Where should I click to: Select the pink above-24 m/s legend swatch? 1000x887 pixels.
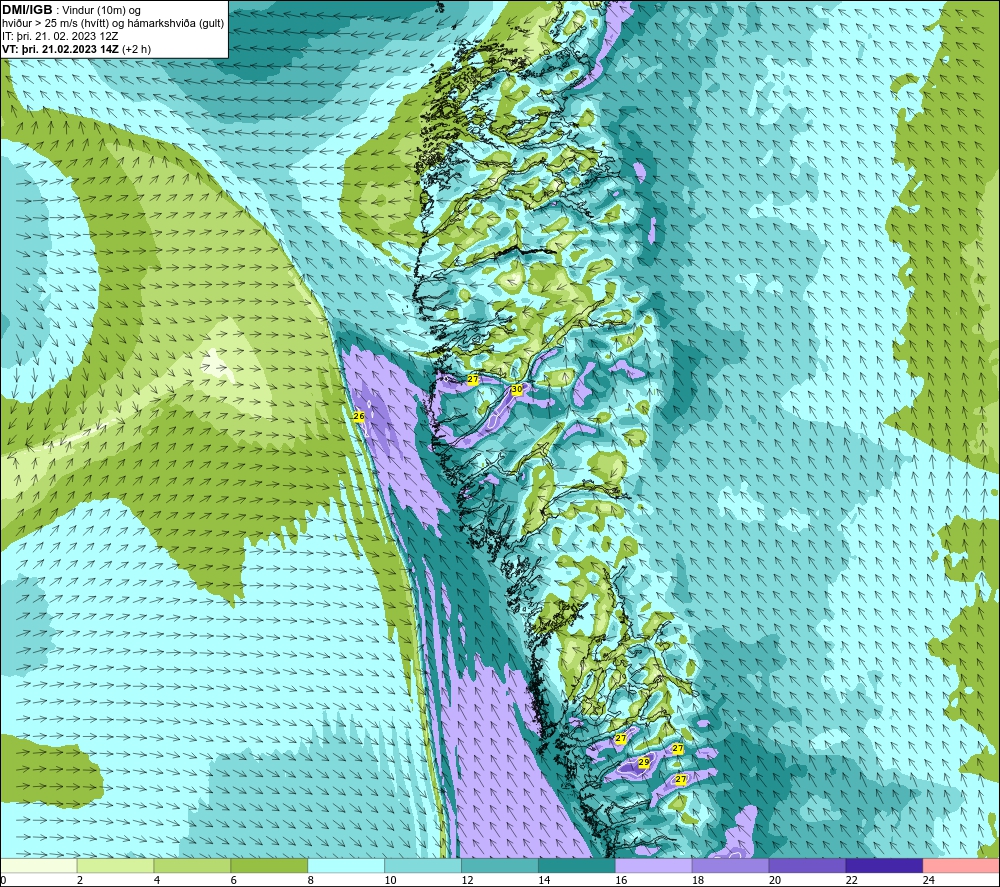[x=961, y=865]
